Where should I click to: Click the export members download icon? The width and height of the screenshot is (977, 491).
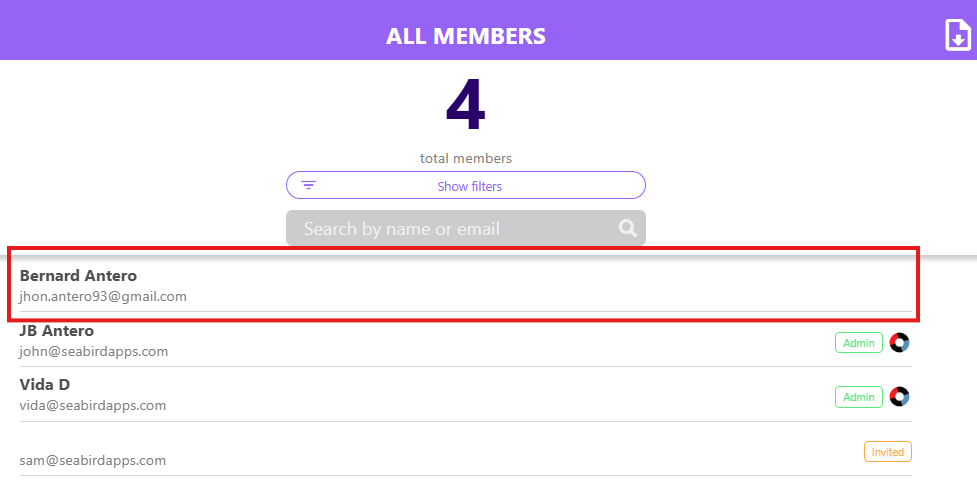point(958,35)
